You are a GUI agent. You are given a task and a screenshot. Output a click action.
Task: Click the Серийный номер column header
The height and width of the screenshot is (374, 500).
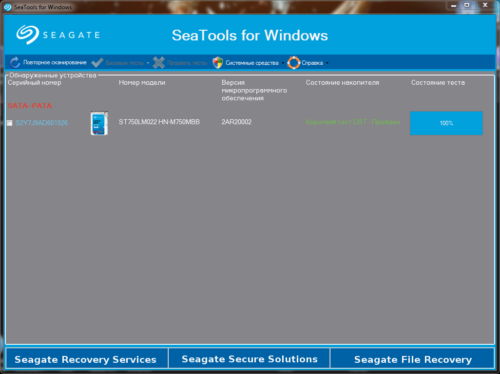click(34, 83)
